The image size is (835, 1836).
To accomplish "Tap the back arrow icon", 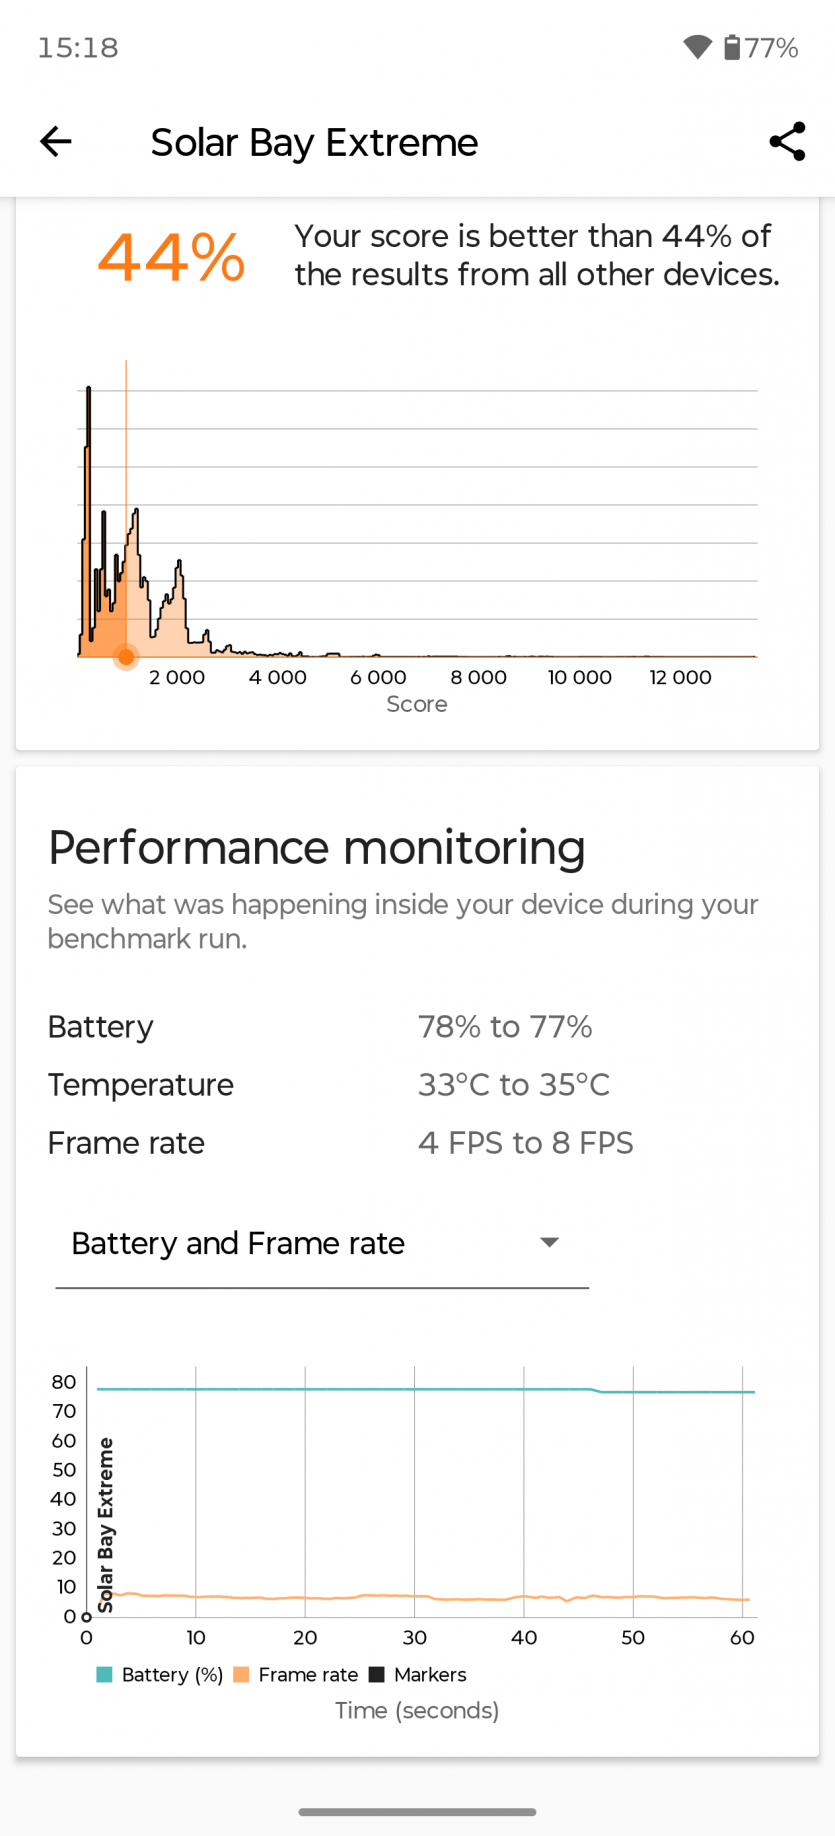I will tap(56, 142).
